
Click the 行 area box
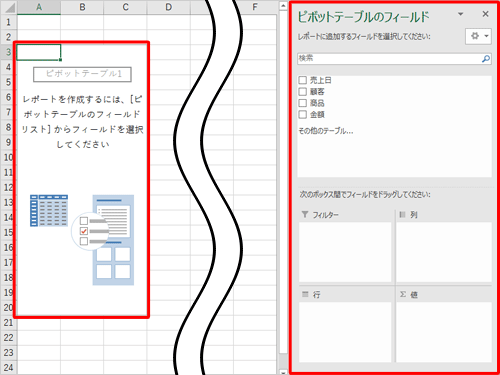345,332
